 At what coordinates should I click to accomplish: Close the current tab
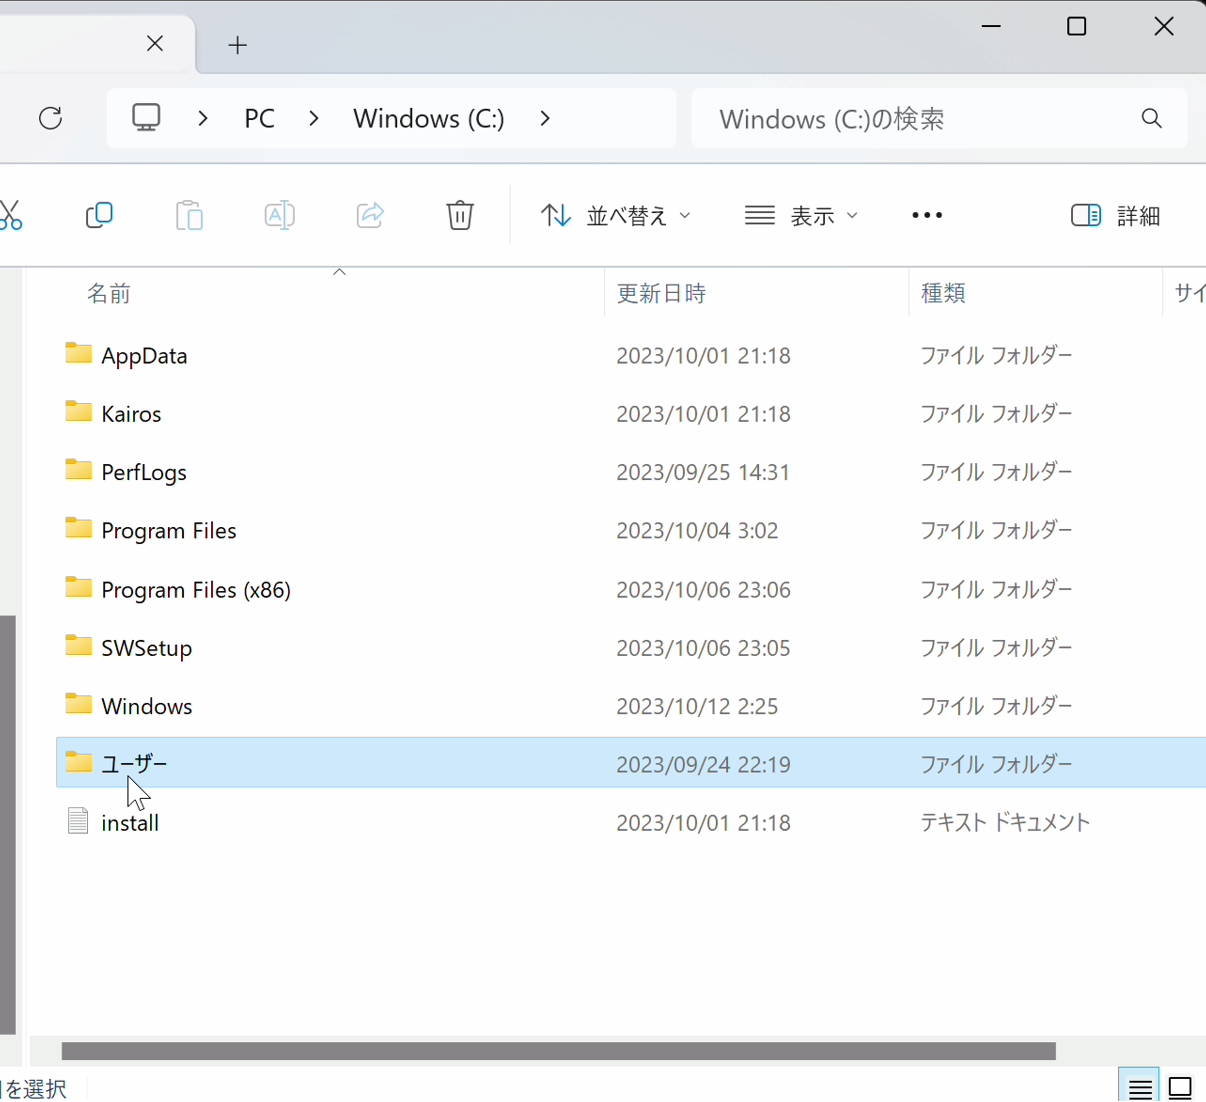click(155, 44)
